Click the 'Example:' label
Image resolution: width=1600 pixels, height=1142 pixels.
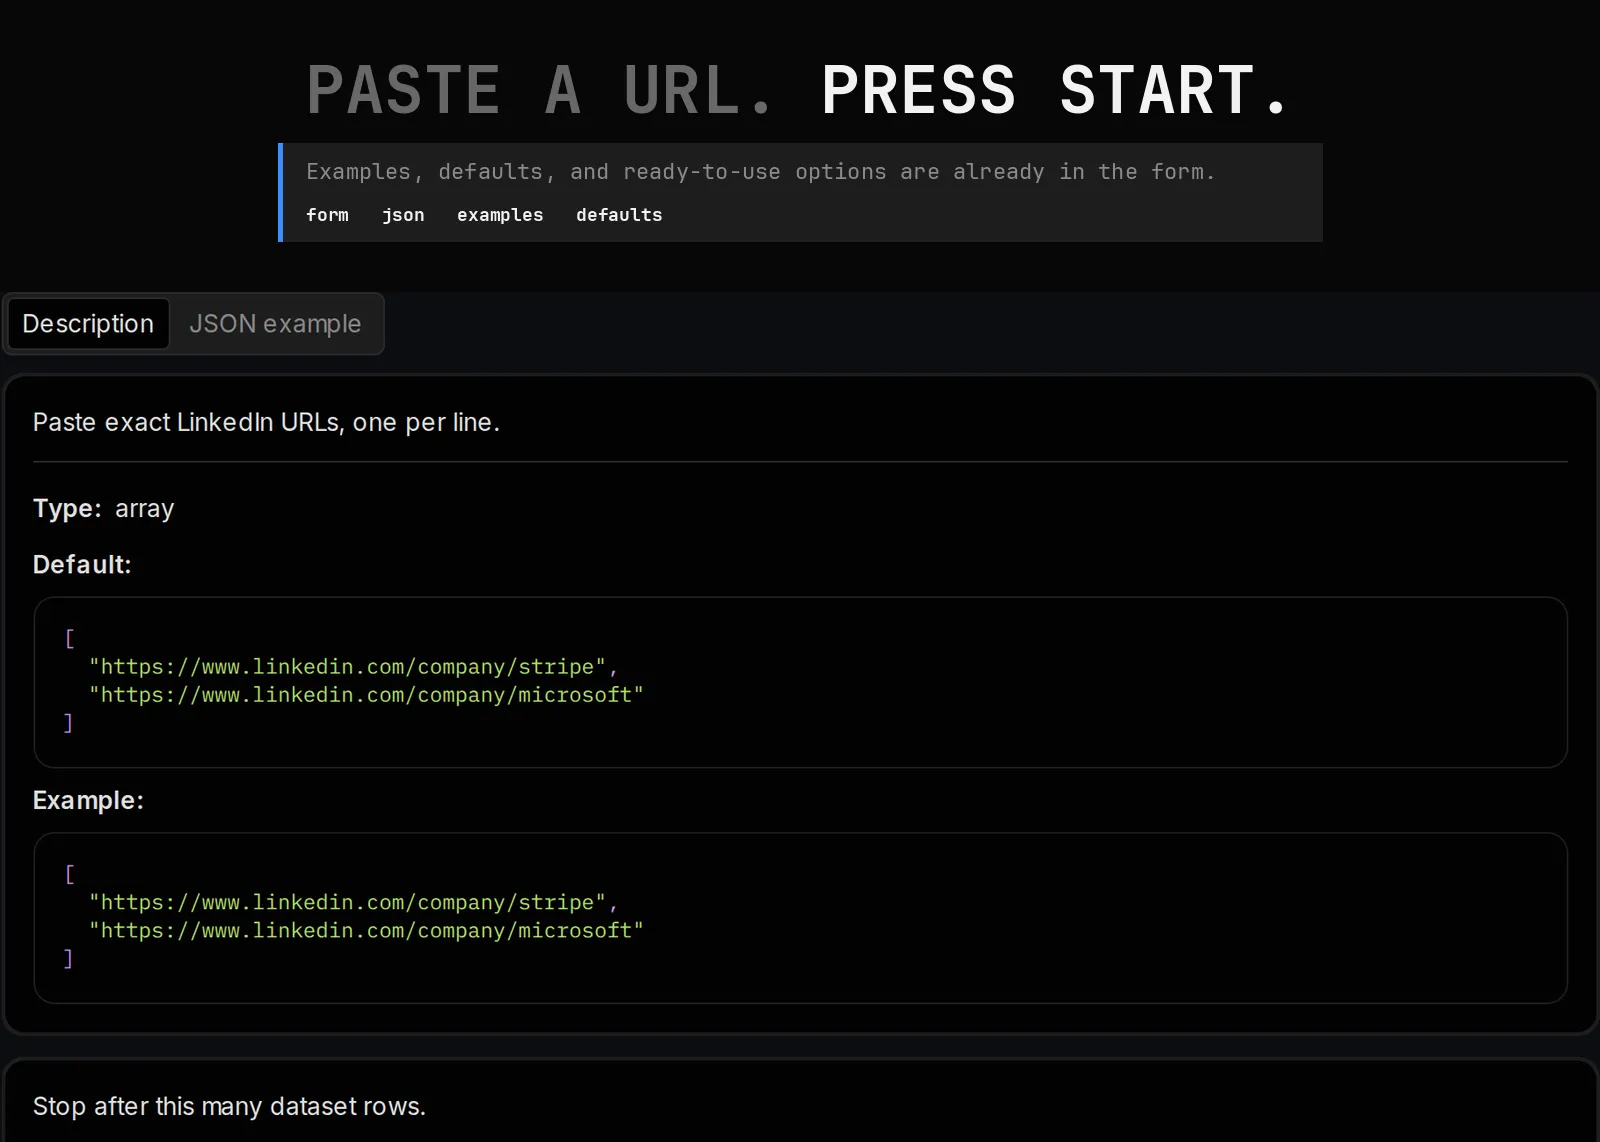click(88, 801)
